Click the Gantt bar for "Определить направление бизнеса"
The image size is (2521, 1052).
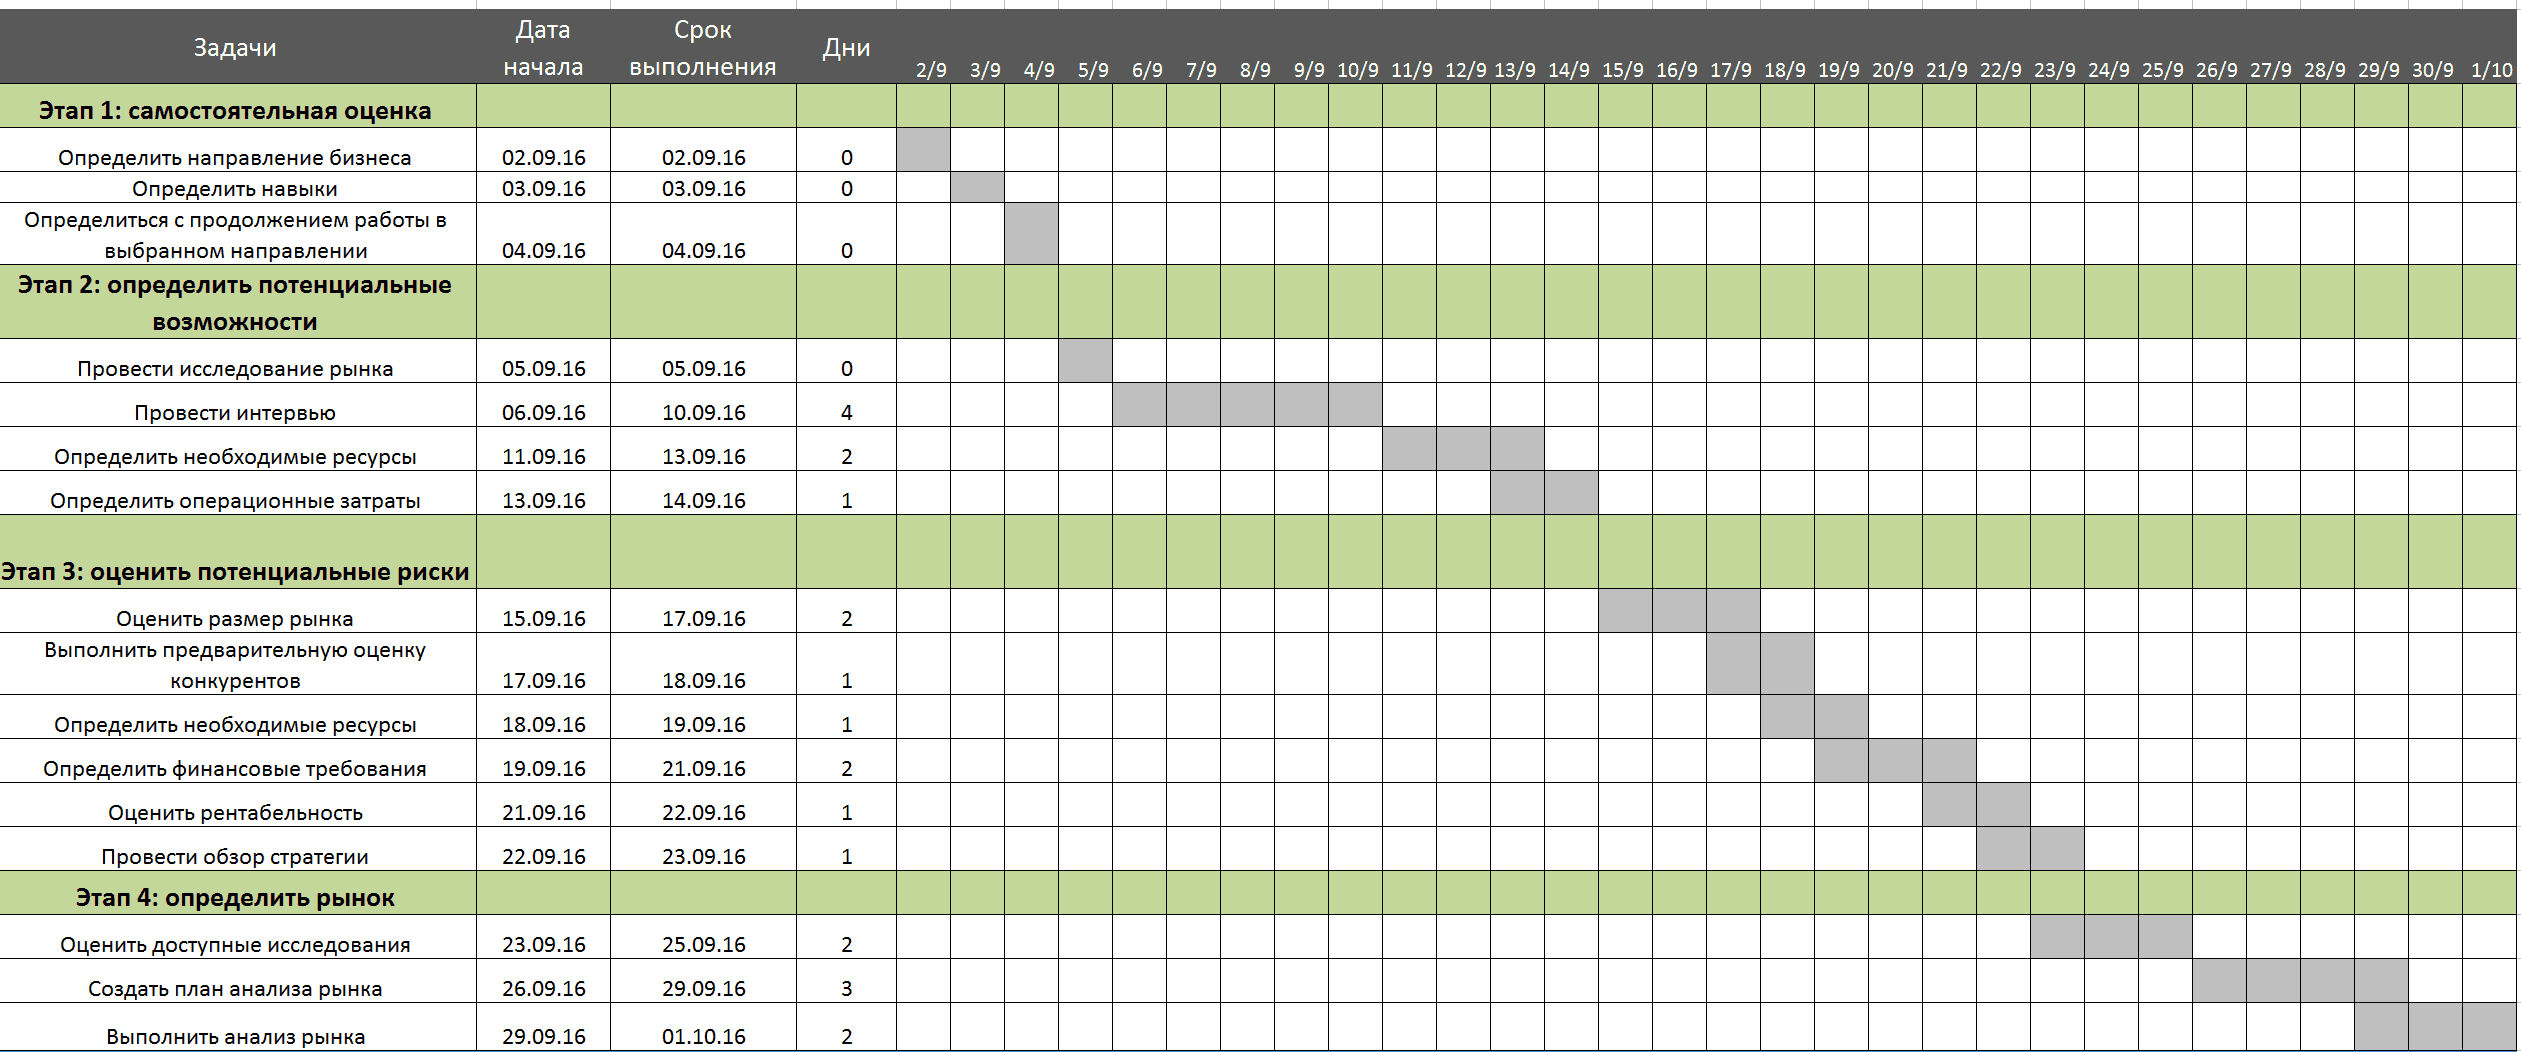[923, 150]
